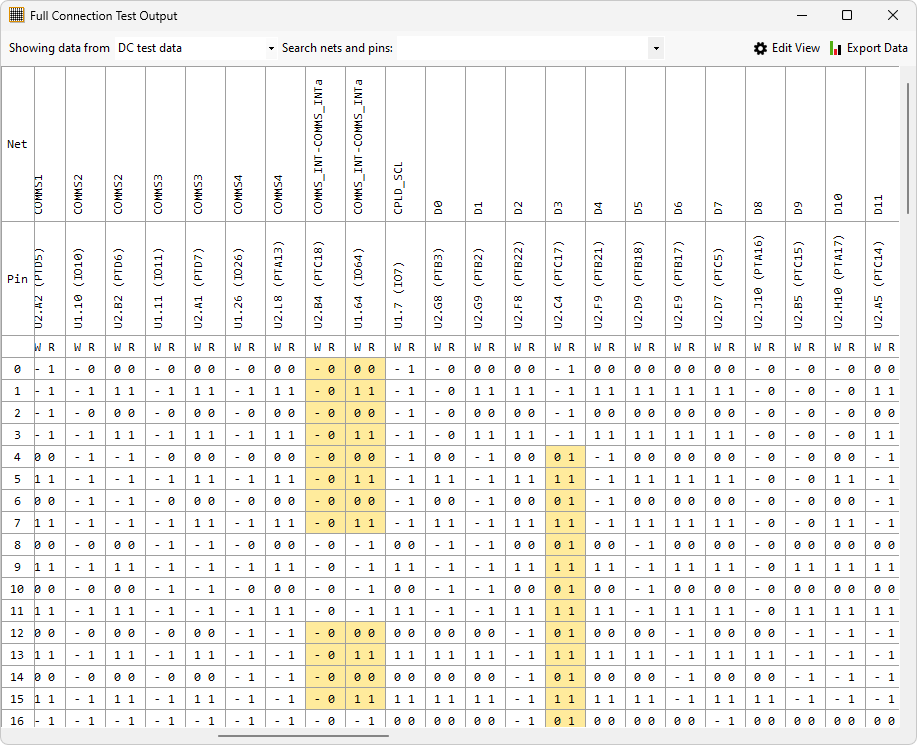Expand the search nets and pins dropdown arrow
Image resolution: width=917 pixels, height=745 pixels.
[x=656, y=48]
